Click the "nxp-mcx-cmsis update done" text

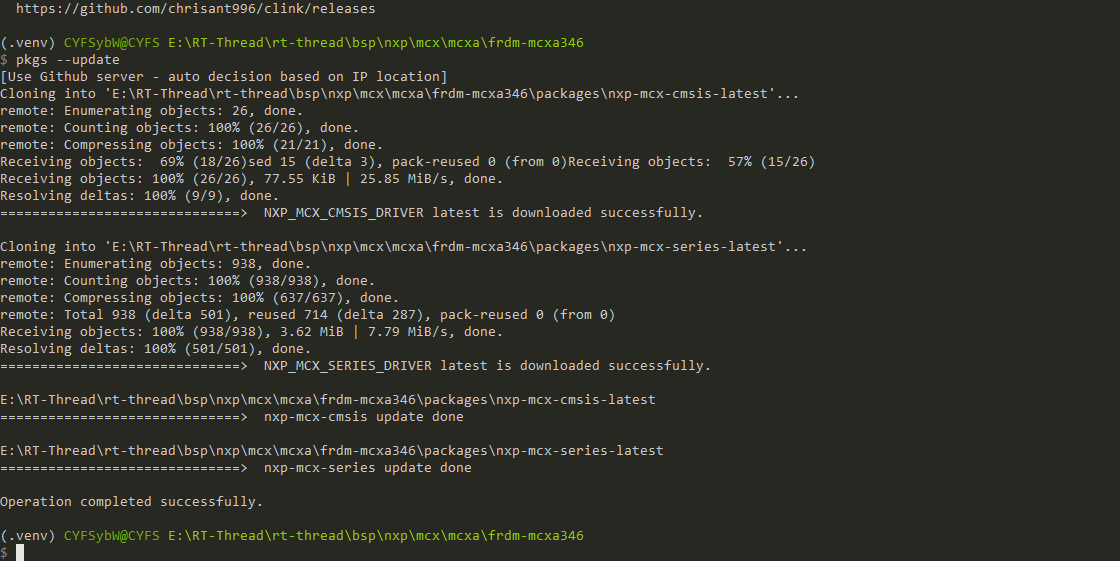pos(363,416)
